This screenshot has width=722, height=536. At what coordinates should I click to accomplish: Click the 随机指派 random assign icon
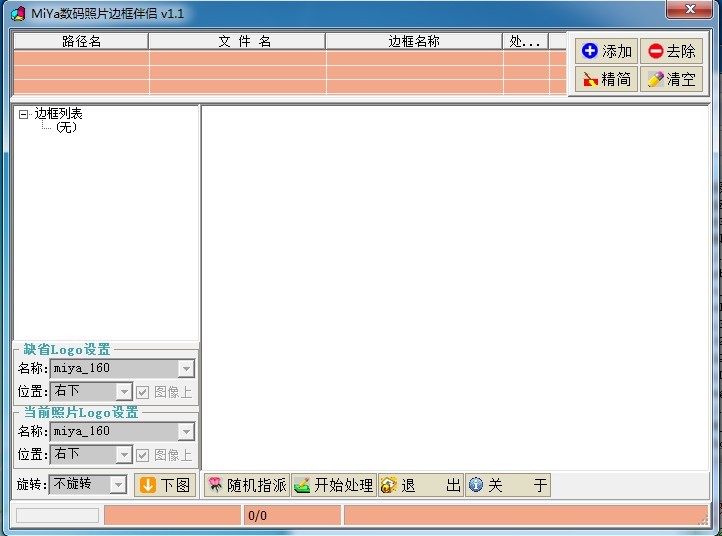point(246,485)
